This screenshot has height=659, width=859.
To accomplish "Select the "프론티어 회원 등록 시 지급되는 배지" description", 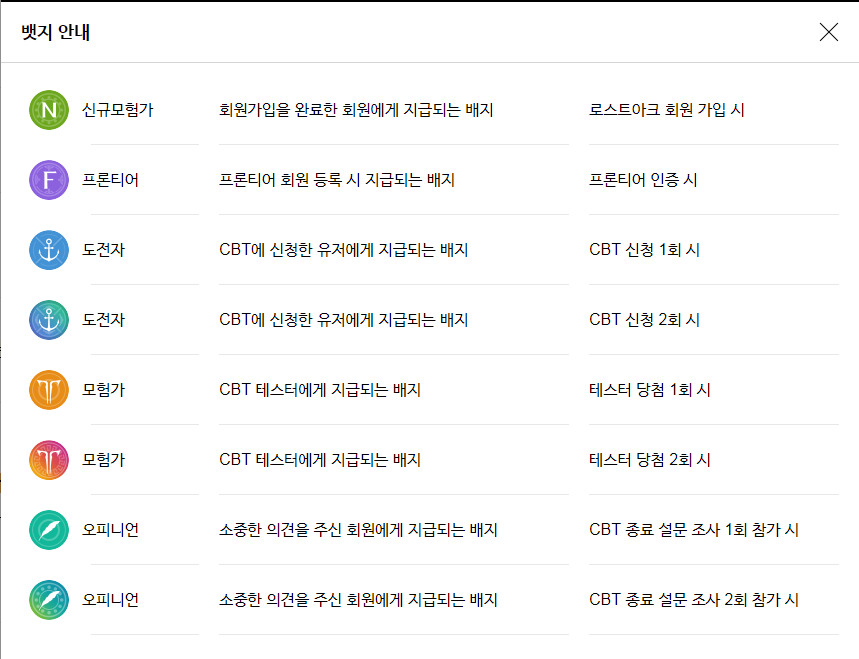I will (x=337, y=180).
